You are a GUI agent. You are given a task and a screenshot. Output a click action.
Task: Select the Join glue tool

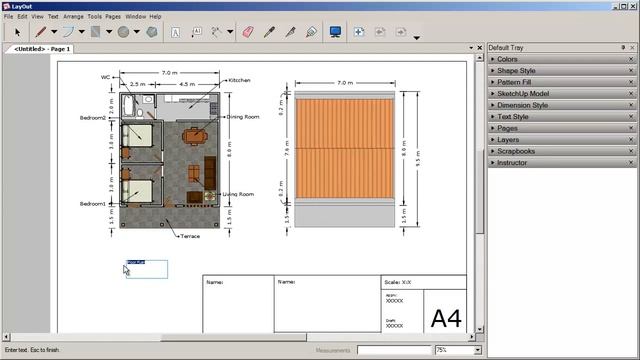tap(311, 32)
